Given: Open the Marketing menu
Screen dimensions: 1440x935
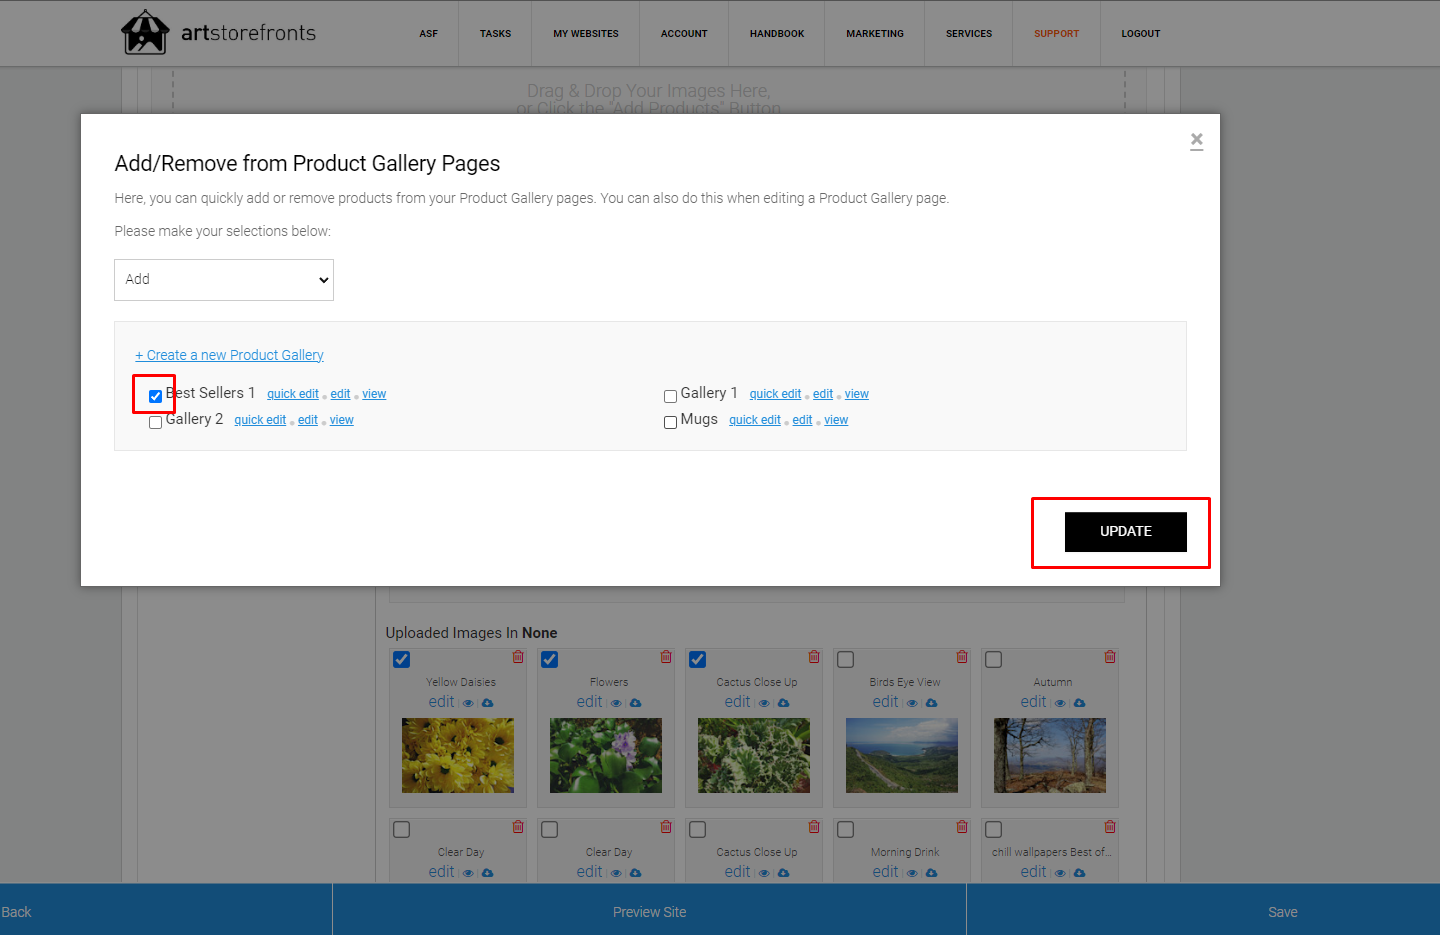Looking at the screenshot, I should pyautogui.click(x=875, y=34).
